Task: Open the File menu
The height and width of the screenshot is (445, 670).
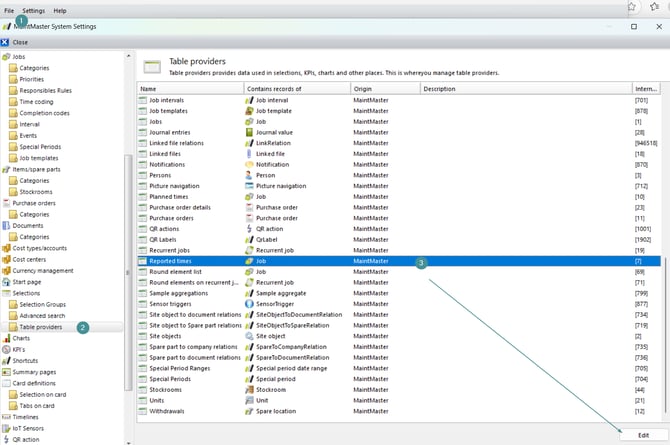Action: pyautogui.click(x=9, y=10)
